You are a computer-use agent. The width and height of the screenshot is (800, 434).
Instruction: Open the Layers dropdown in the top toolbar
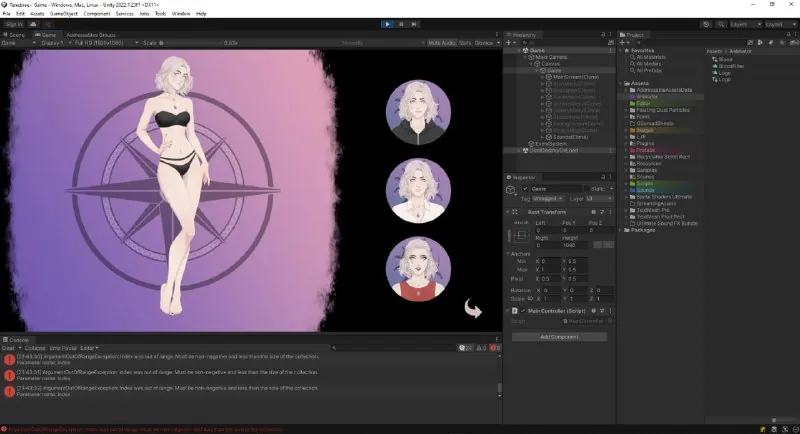tap(745, 24)
